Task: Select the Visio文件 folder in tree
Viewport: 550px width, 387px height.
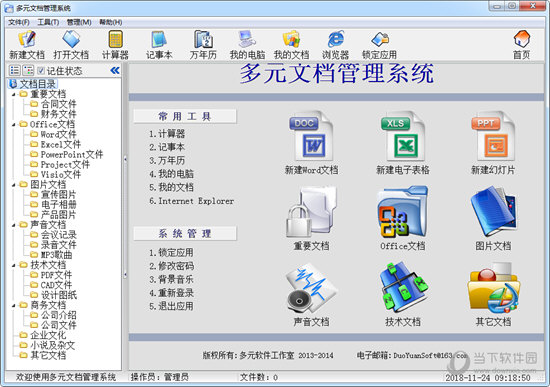Action: [x=55, y=175]
